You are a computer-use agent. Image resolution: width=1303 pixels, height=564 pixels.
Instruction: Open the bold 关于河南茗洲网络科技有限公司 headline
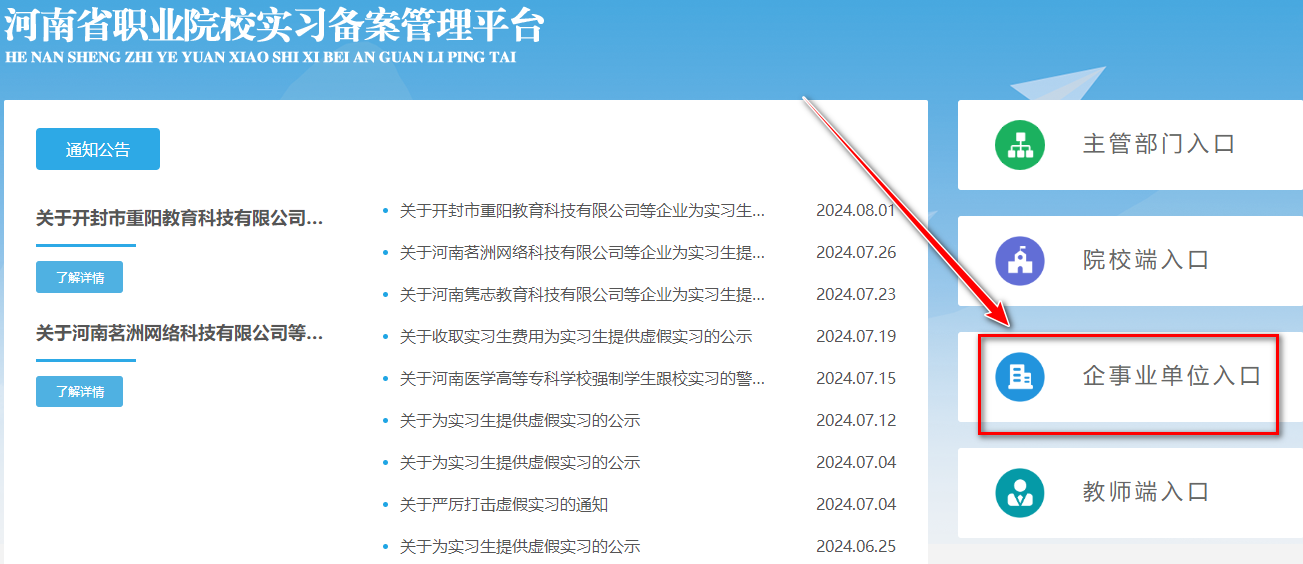click(x=180, y=333)
